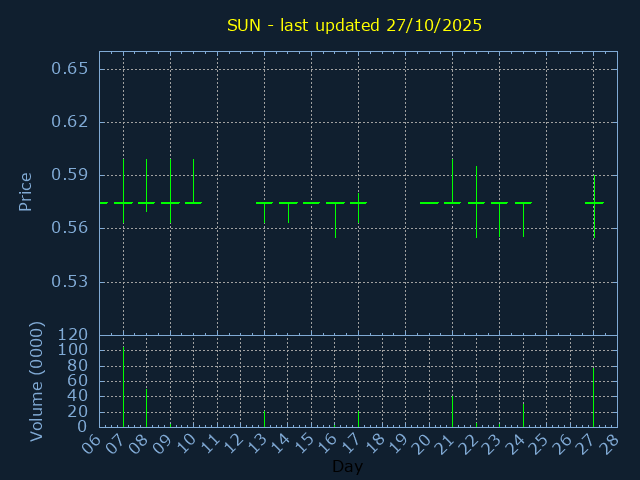The height and width of the screenshot is (480, 640).
Task: Select the price candle for day 27
Action: click(x=594, y=203)
